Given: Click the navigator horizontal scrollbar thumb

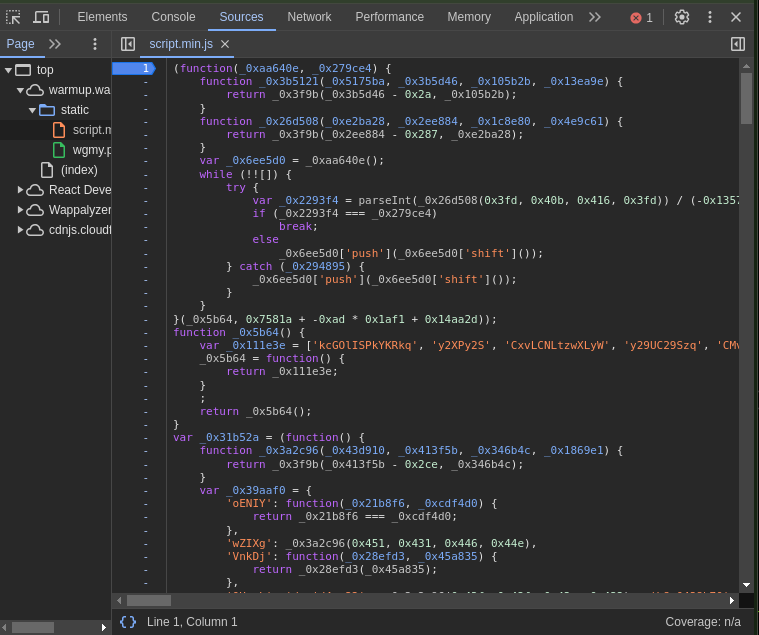Looking at the screenshot, I should coord(33,627).
